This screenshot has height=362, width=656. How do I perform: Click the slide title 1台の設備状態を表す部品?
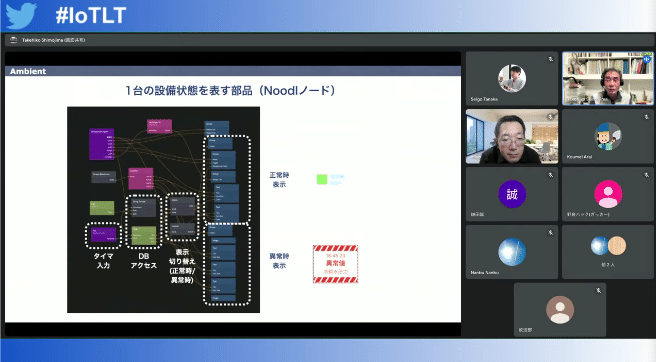[x=230, y=90]
